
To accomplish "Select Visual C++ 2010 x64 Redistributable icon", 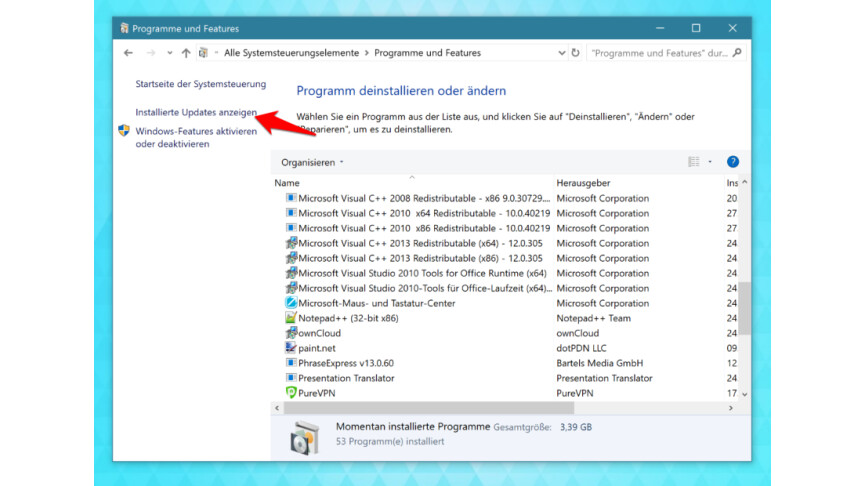I will [291, 213].
